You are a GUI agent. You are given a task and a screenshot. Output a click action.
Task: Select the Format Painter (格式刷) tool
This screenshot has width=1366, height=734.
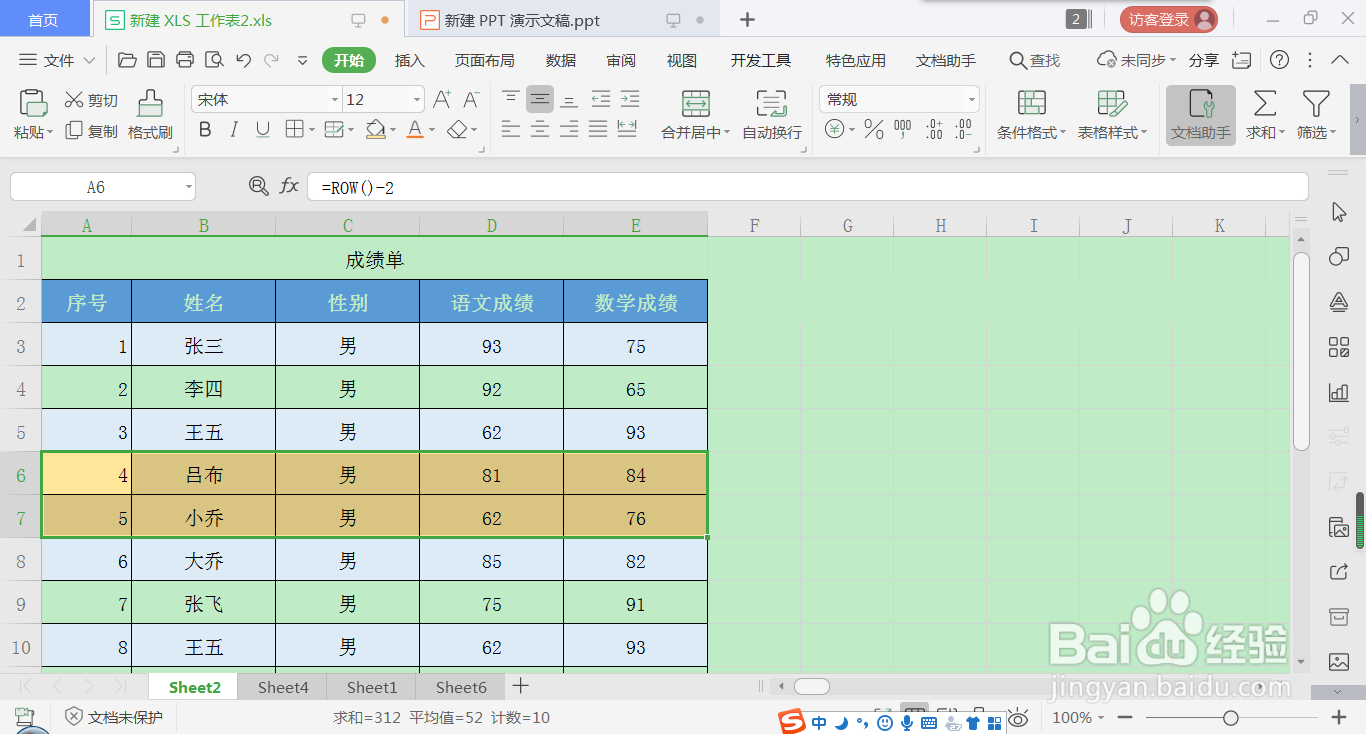coord(150,113)
